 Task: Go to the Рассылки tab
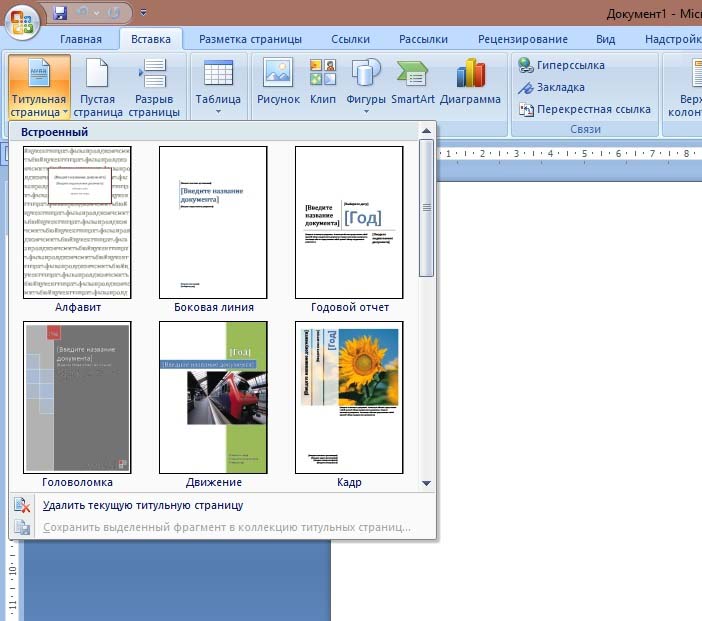click(423, 39)
